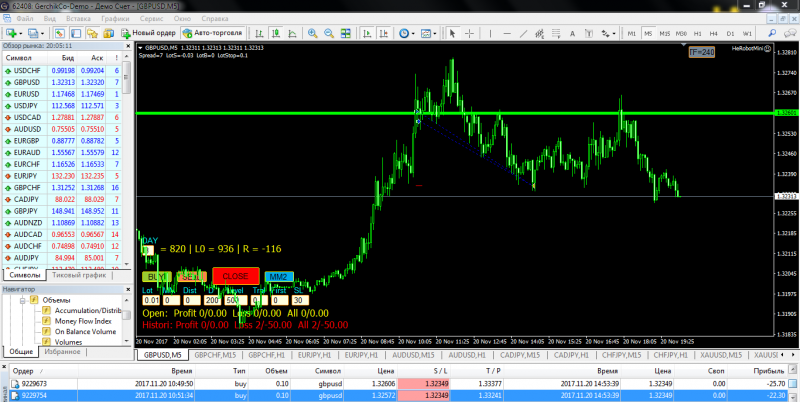
Task: Switch chart to candlesticks mode
Action: tap(276, 33)
